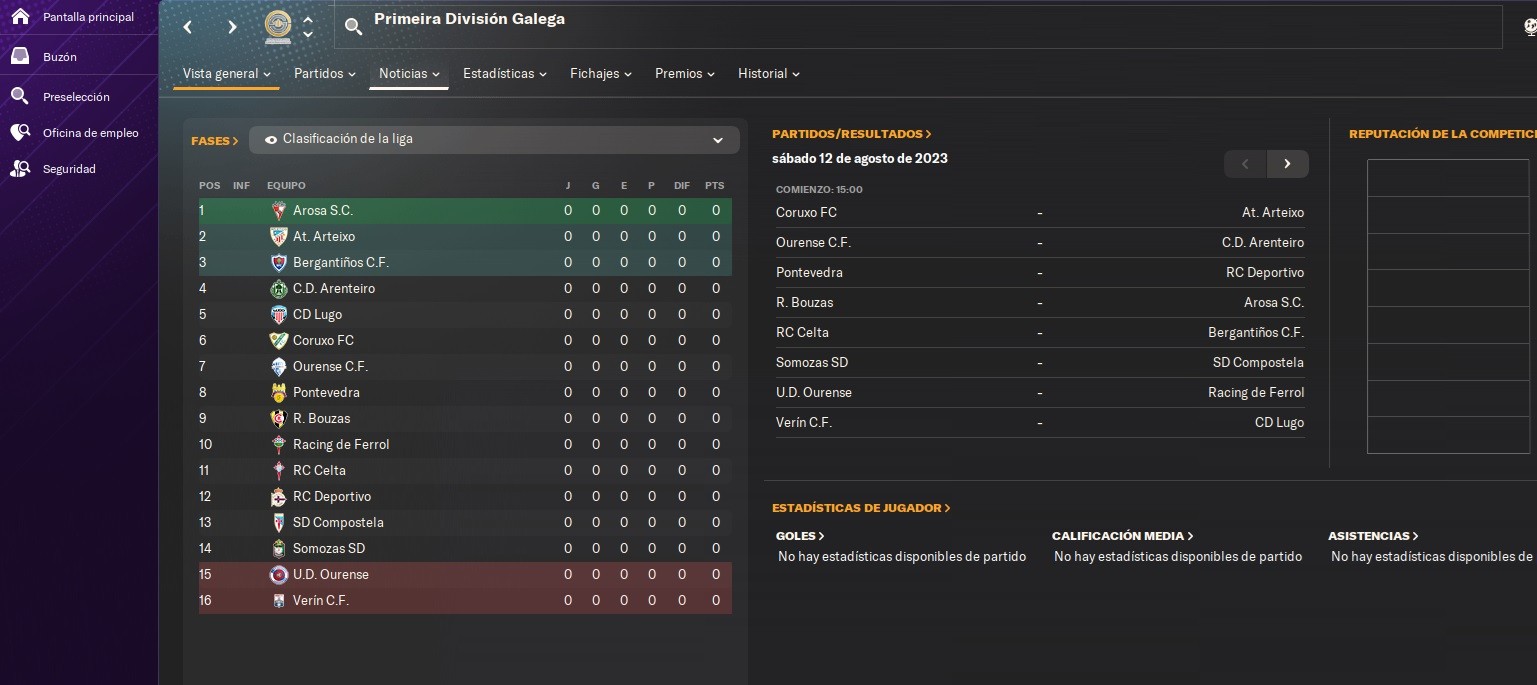Click SD Compostela club crest
1537x685 pixels.
click(279, 522)
